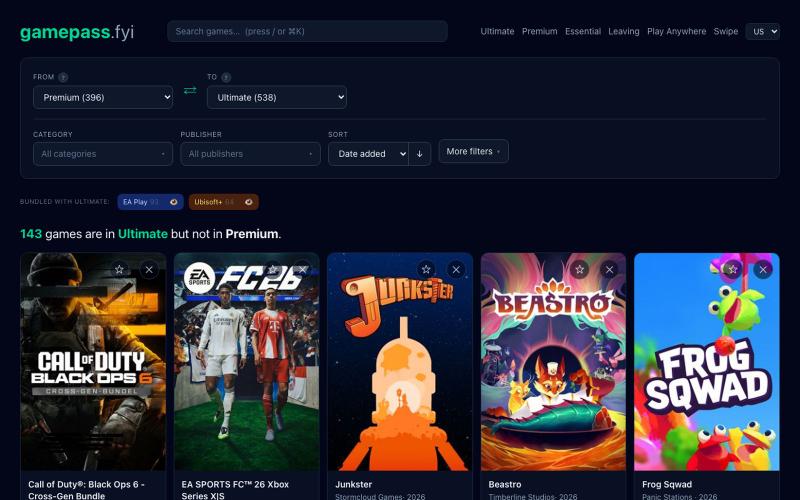Open the TO Ultimate (538) dropdown
This screenshot has height=500, width=800.
pyautogui.click(x=277, y=97)
